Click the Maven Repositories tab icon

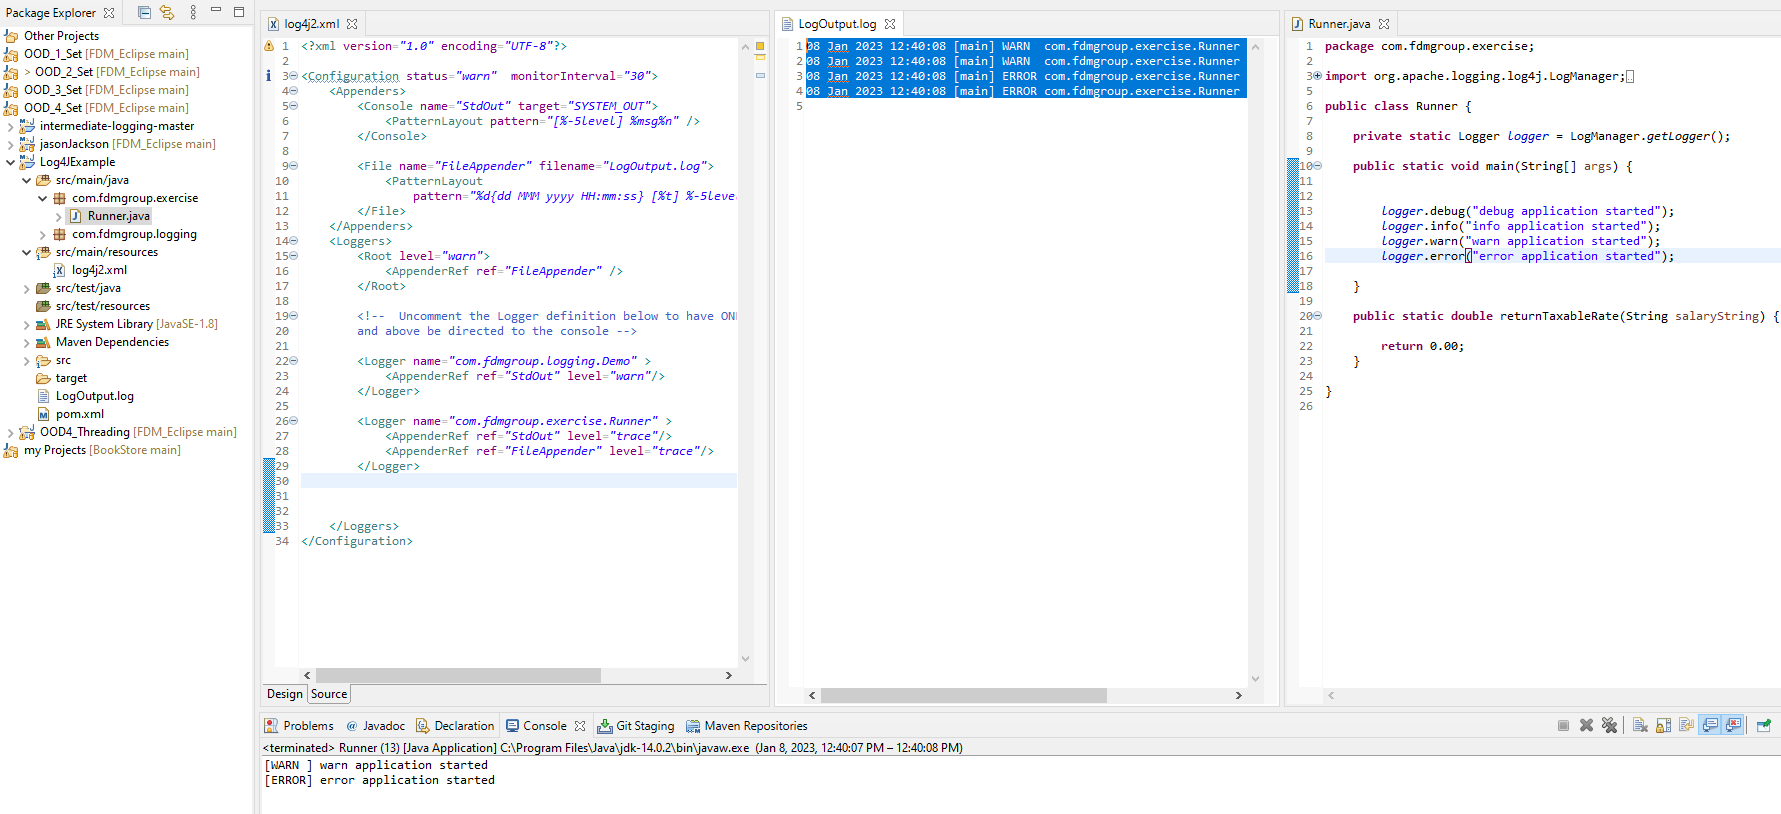pos(693,726)
